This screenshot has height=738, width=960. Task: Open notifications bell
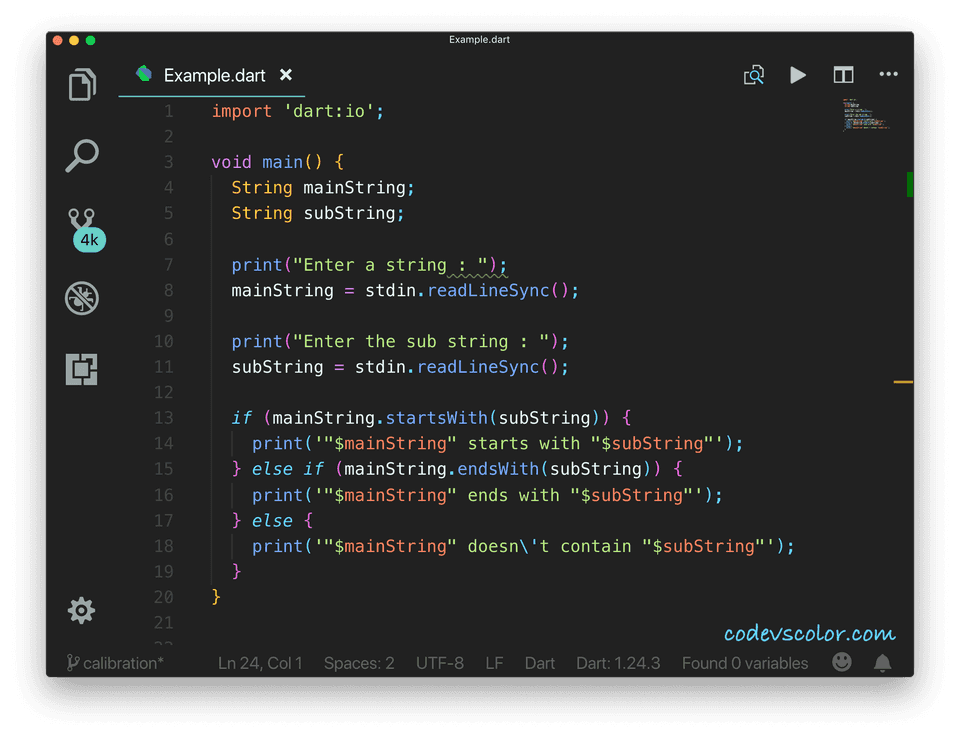[883, 662]
